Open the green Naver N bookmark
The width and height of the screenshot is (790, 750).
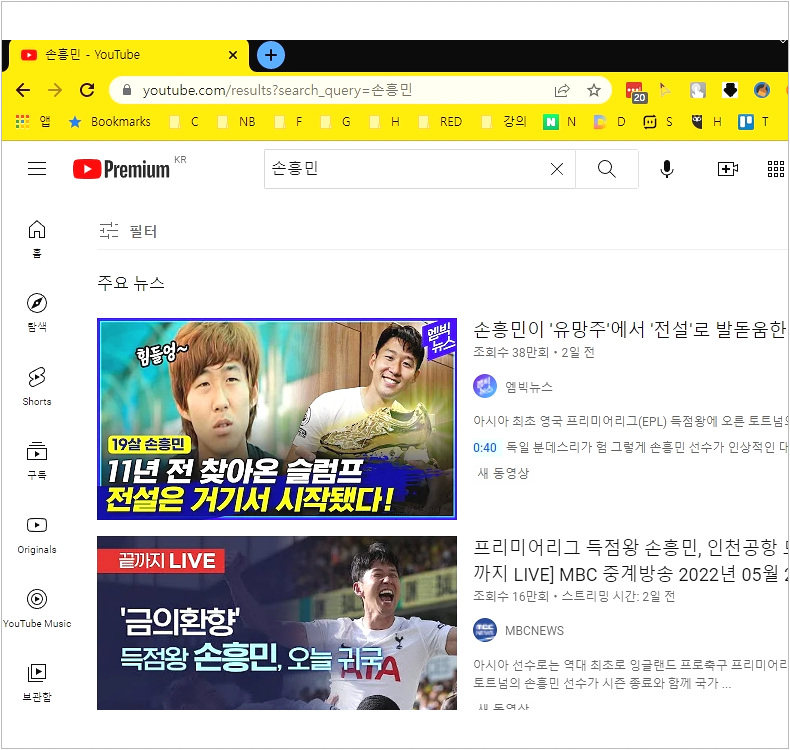(x=560, y=121)
